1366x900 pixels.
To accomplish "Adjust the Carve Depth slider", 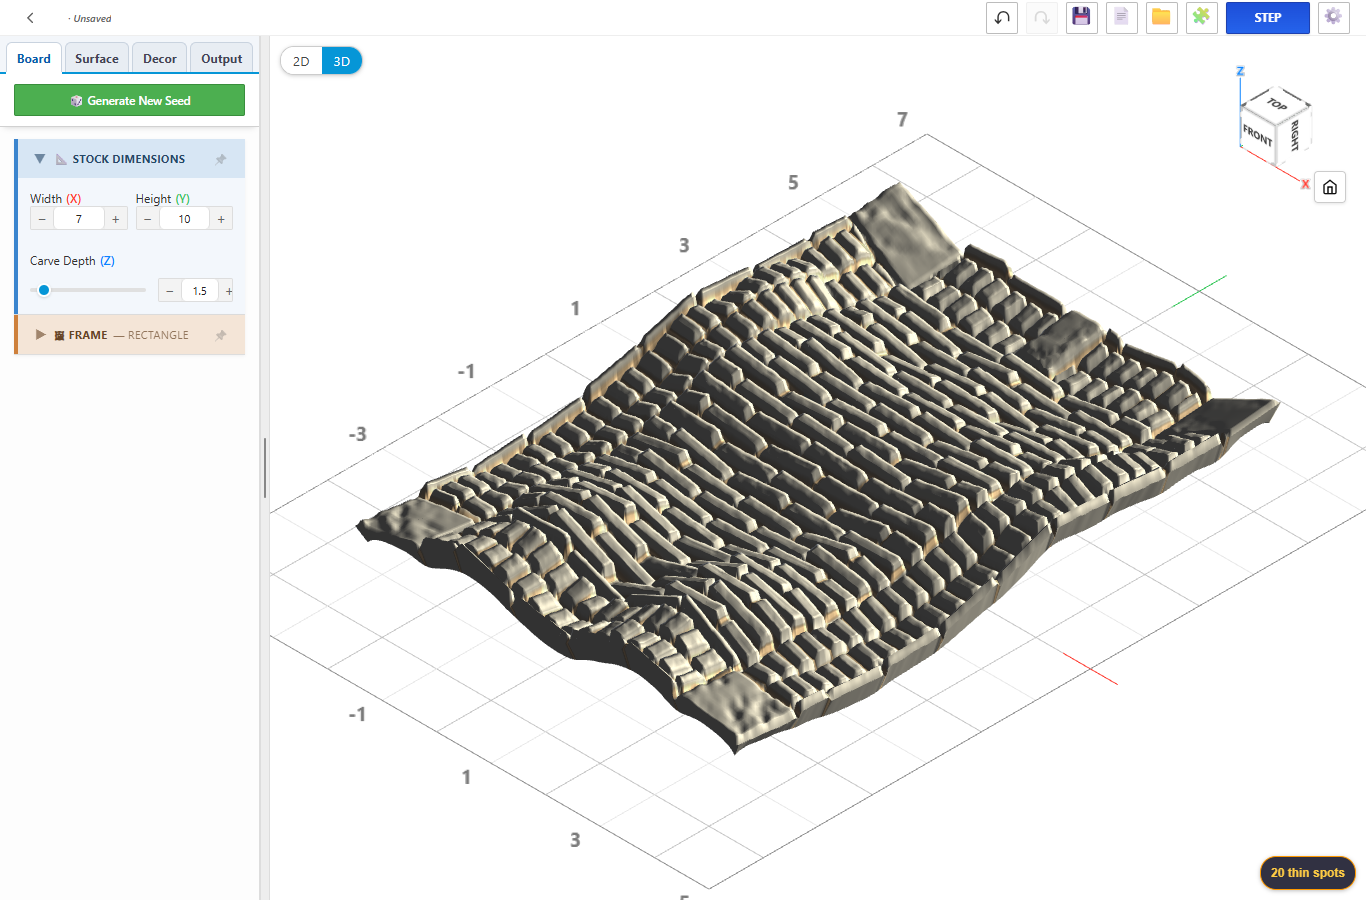I will coord(88,290).
